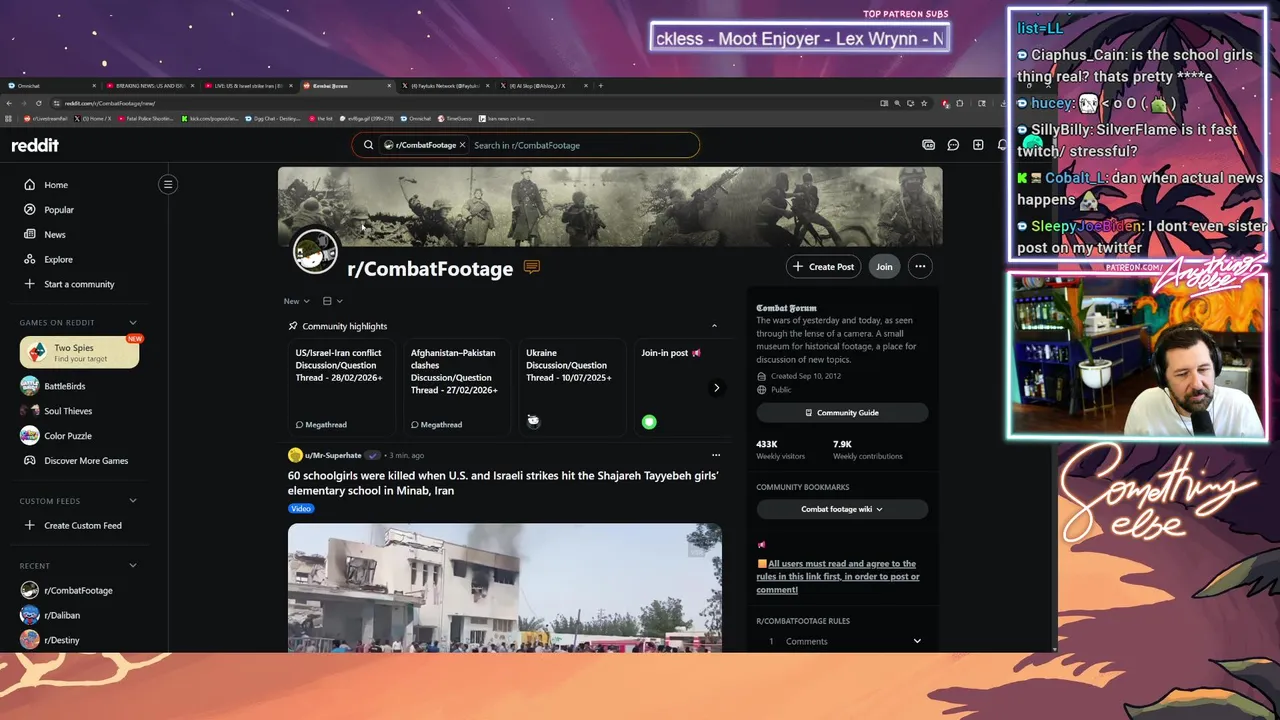Open the Color Puzzle game

click(x=68, y=436)
